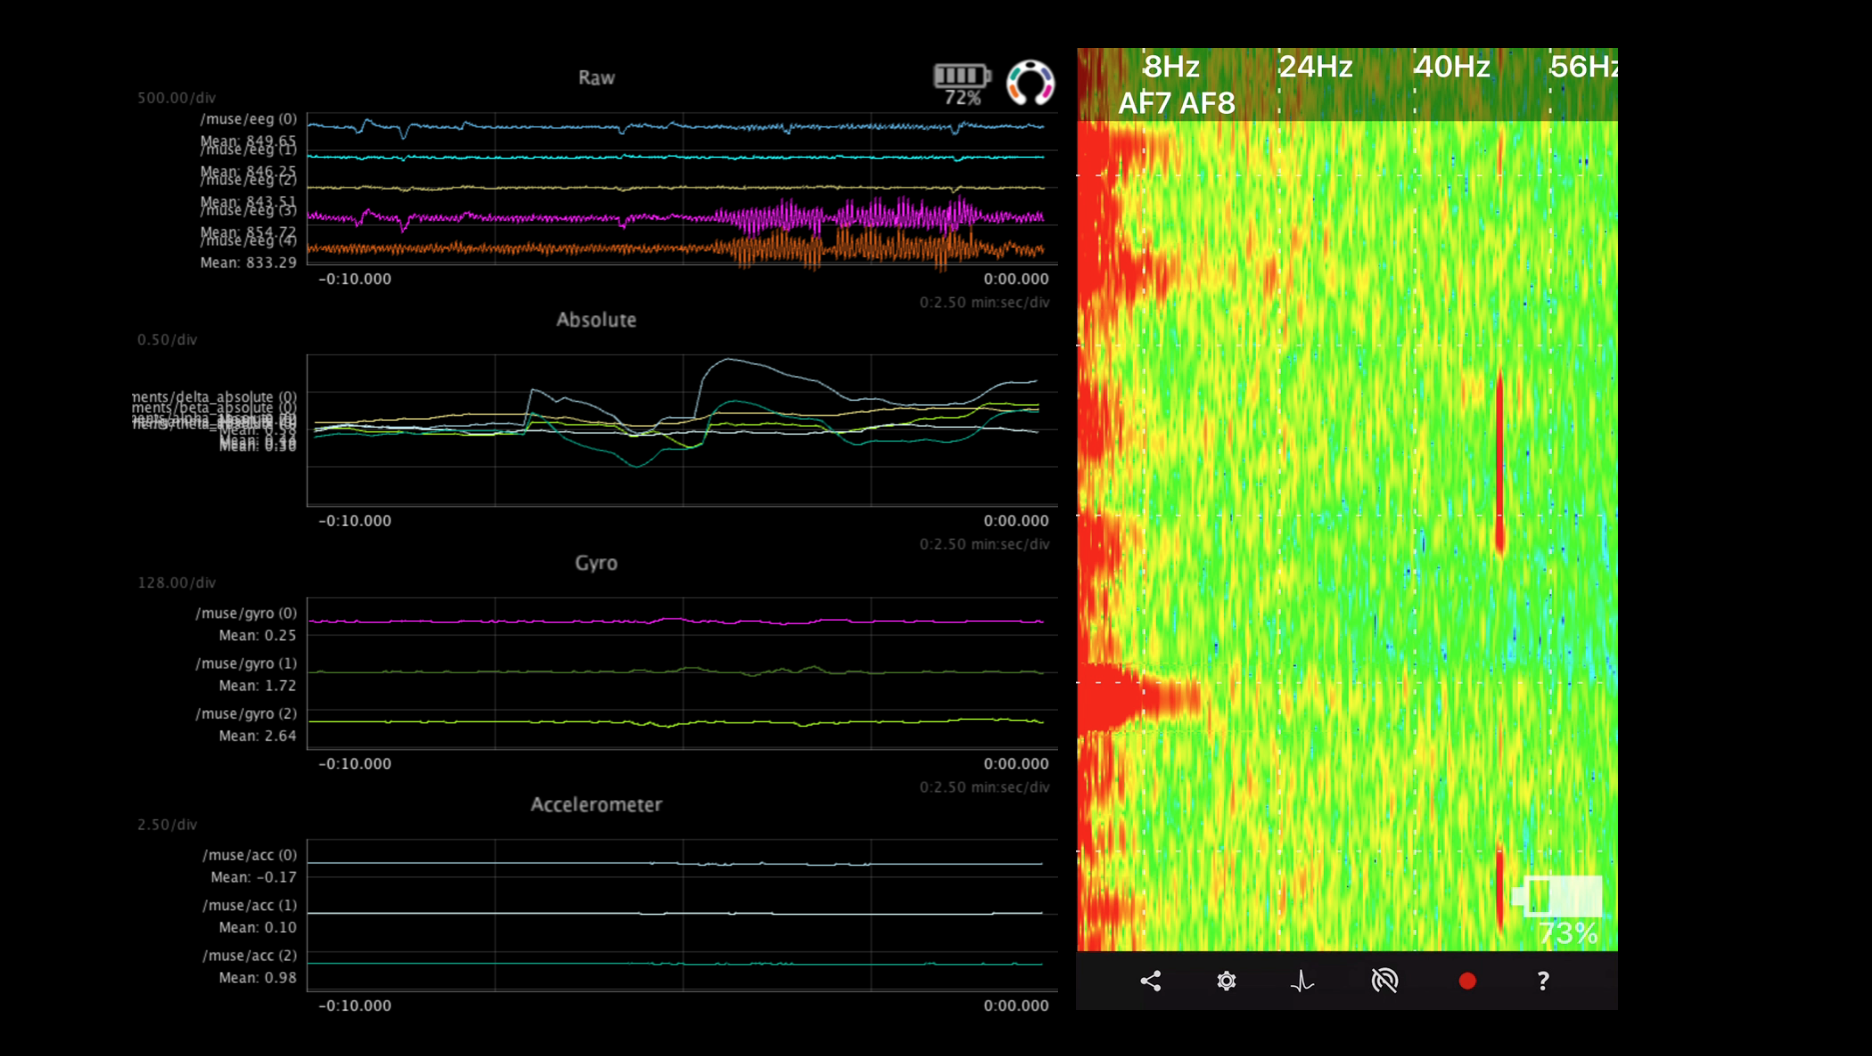
Task: Click the Accelerometer graph title
Action: (x=596, y=805)
